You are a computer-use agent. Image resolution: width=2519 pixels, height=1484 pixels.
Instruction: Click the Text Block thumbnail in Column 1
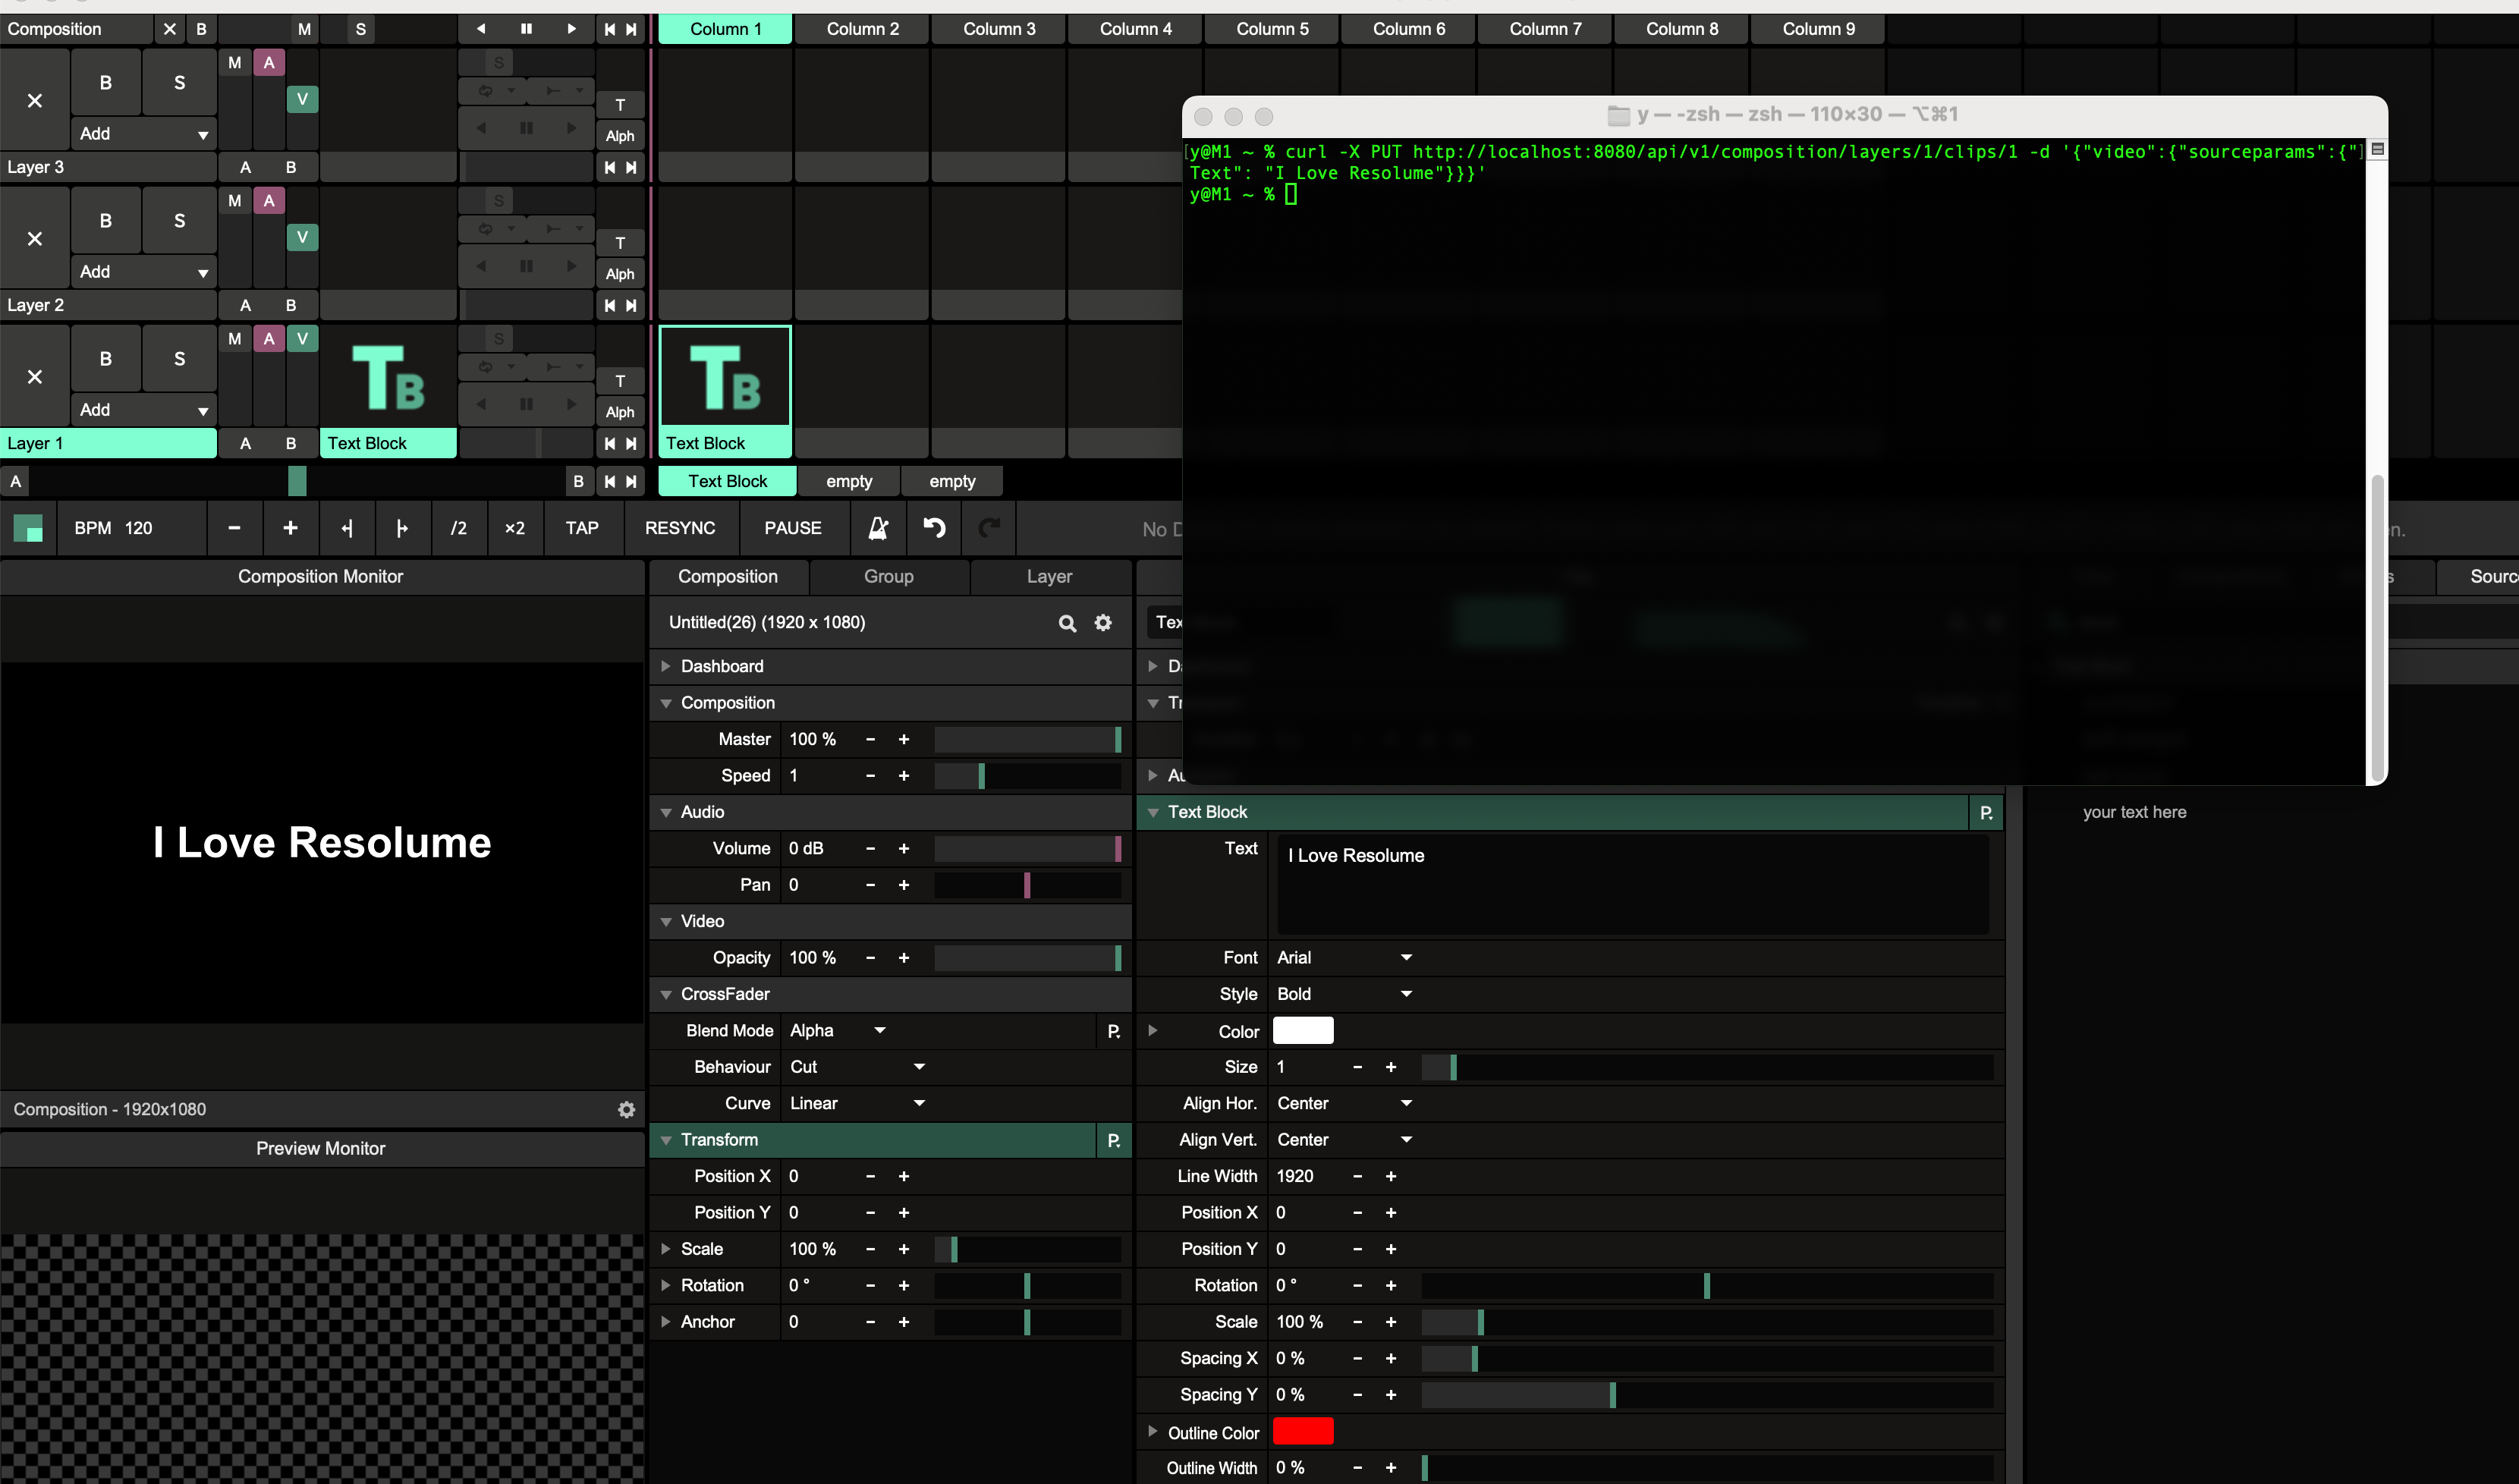click(725, 378)
